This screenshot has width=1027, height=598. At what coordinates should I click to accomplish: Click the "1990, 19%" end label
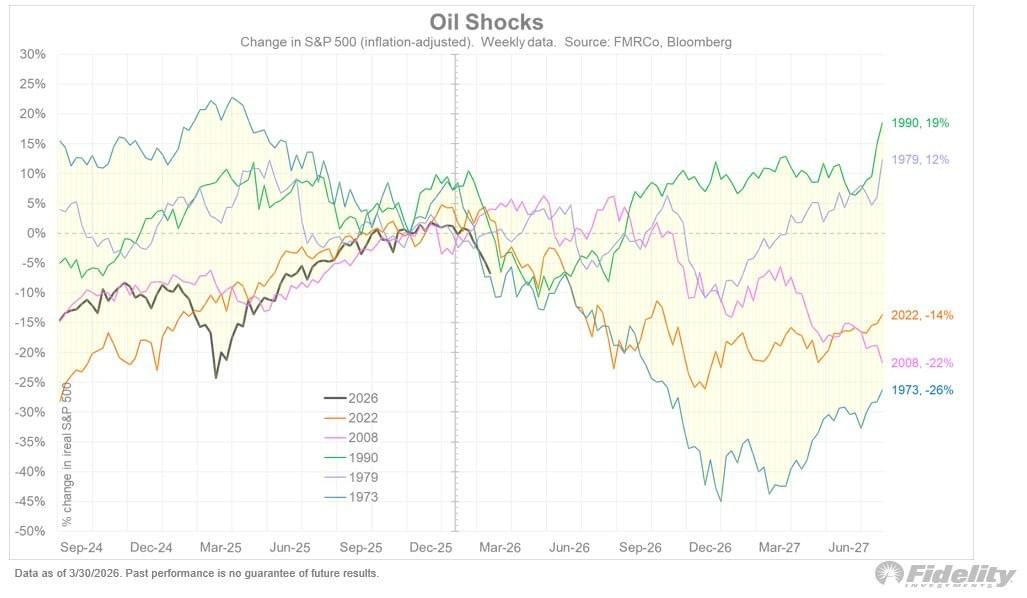point(922,123)
